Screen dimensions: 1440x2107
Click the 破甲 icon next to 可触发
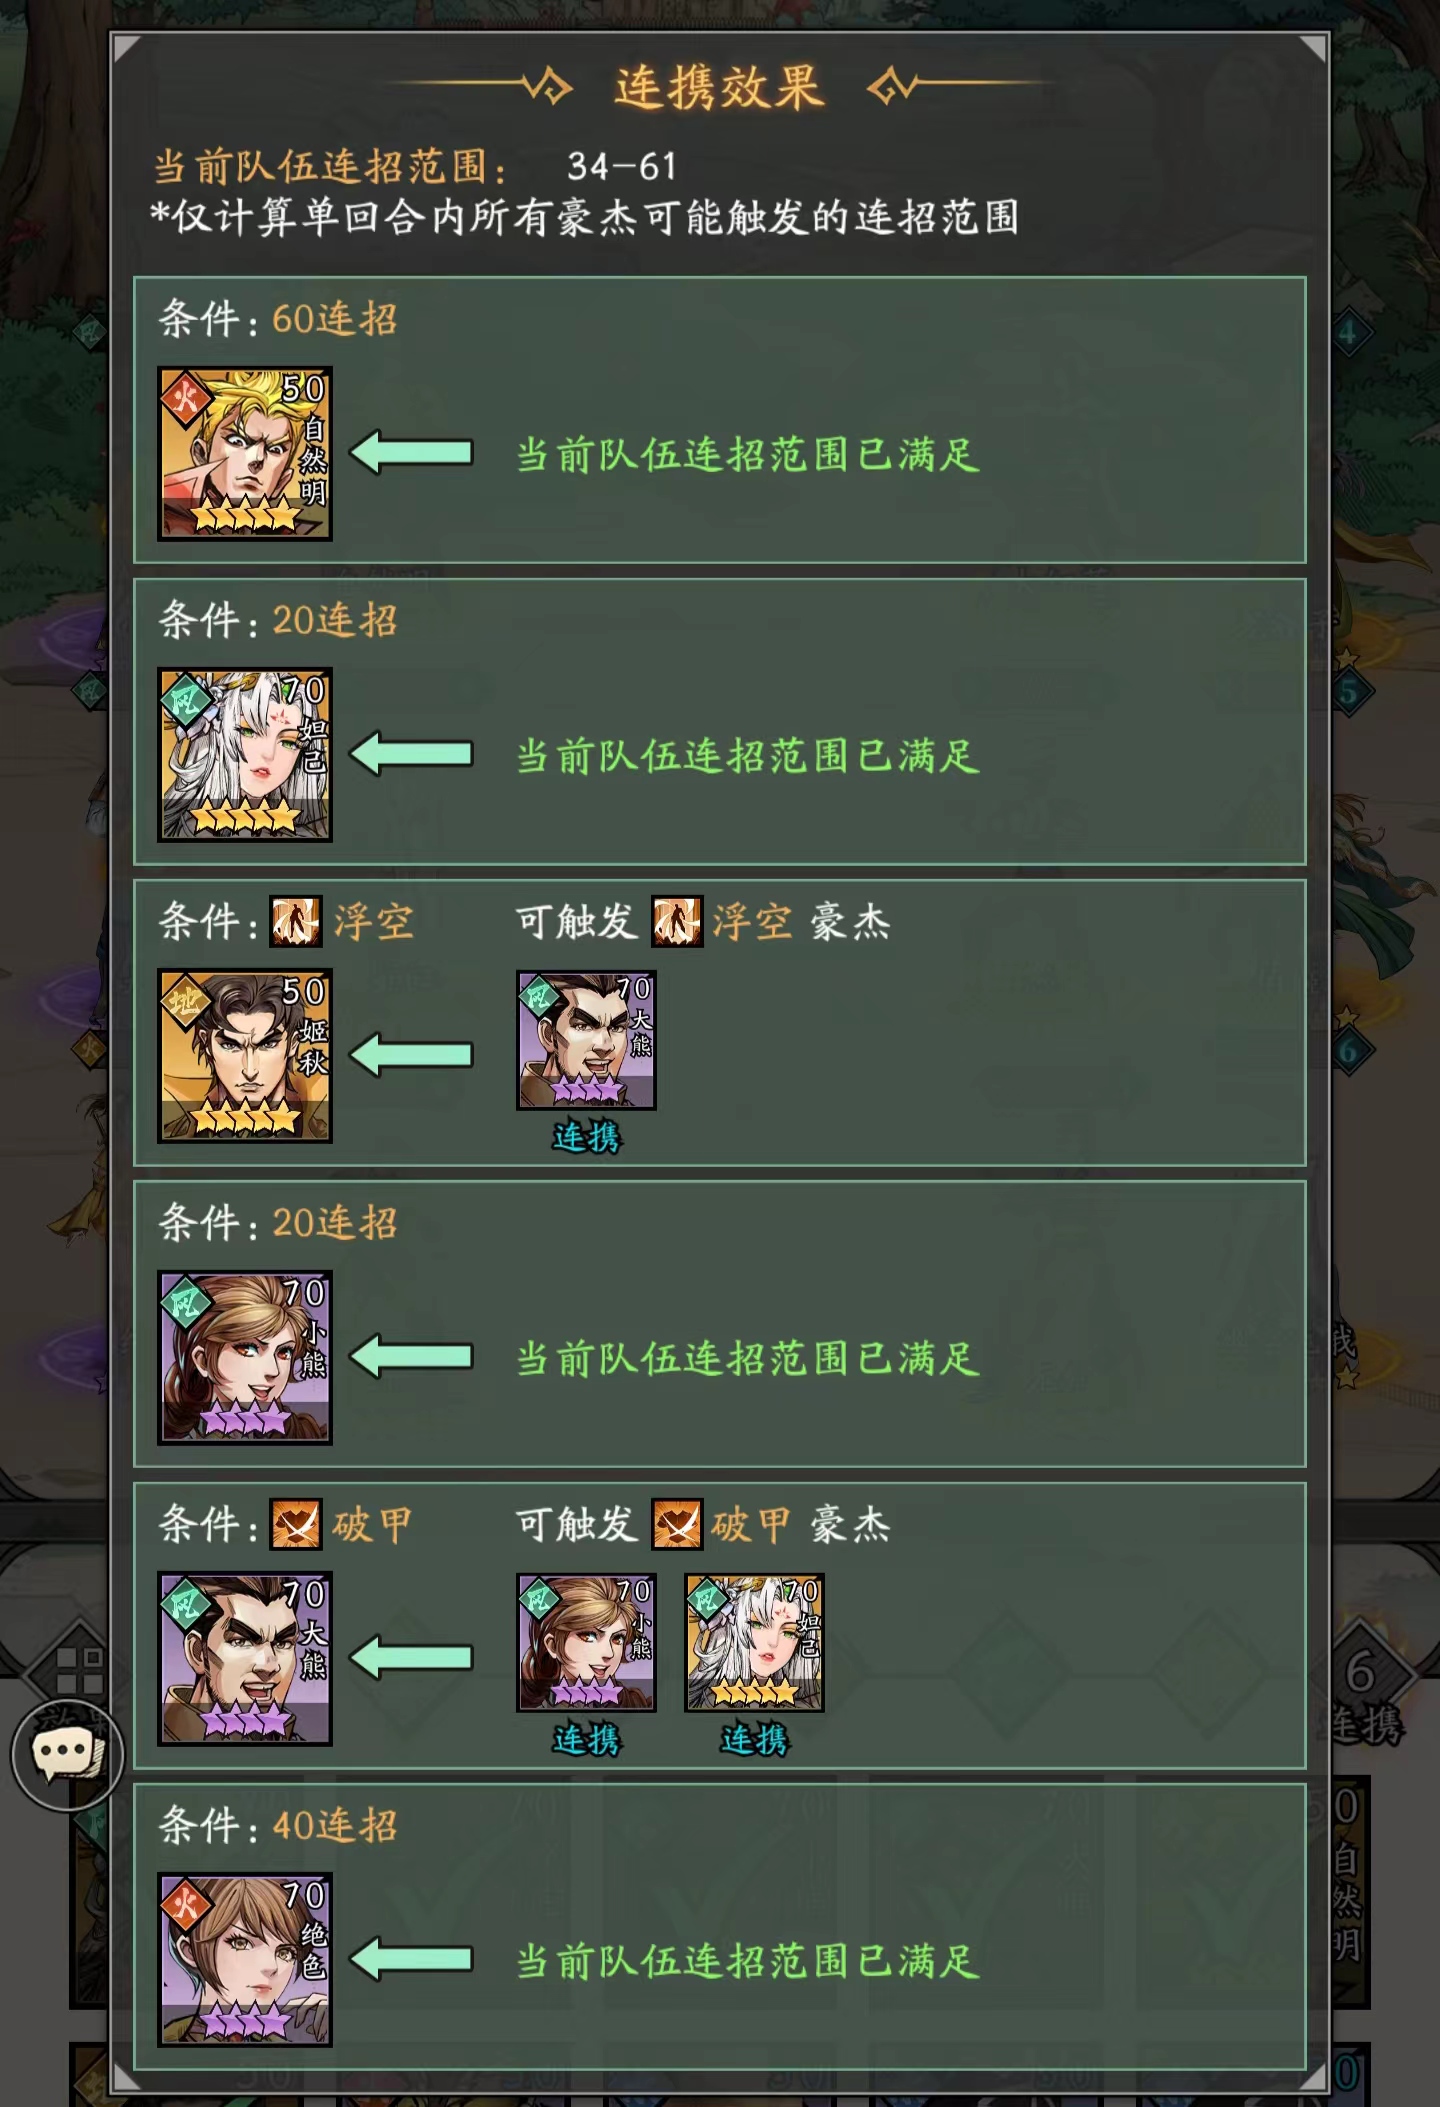pos(677,1524)
